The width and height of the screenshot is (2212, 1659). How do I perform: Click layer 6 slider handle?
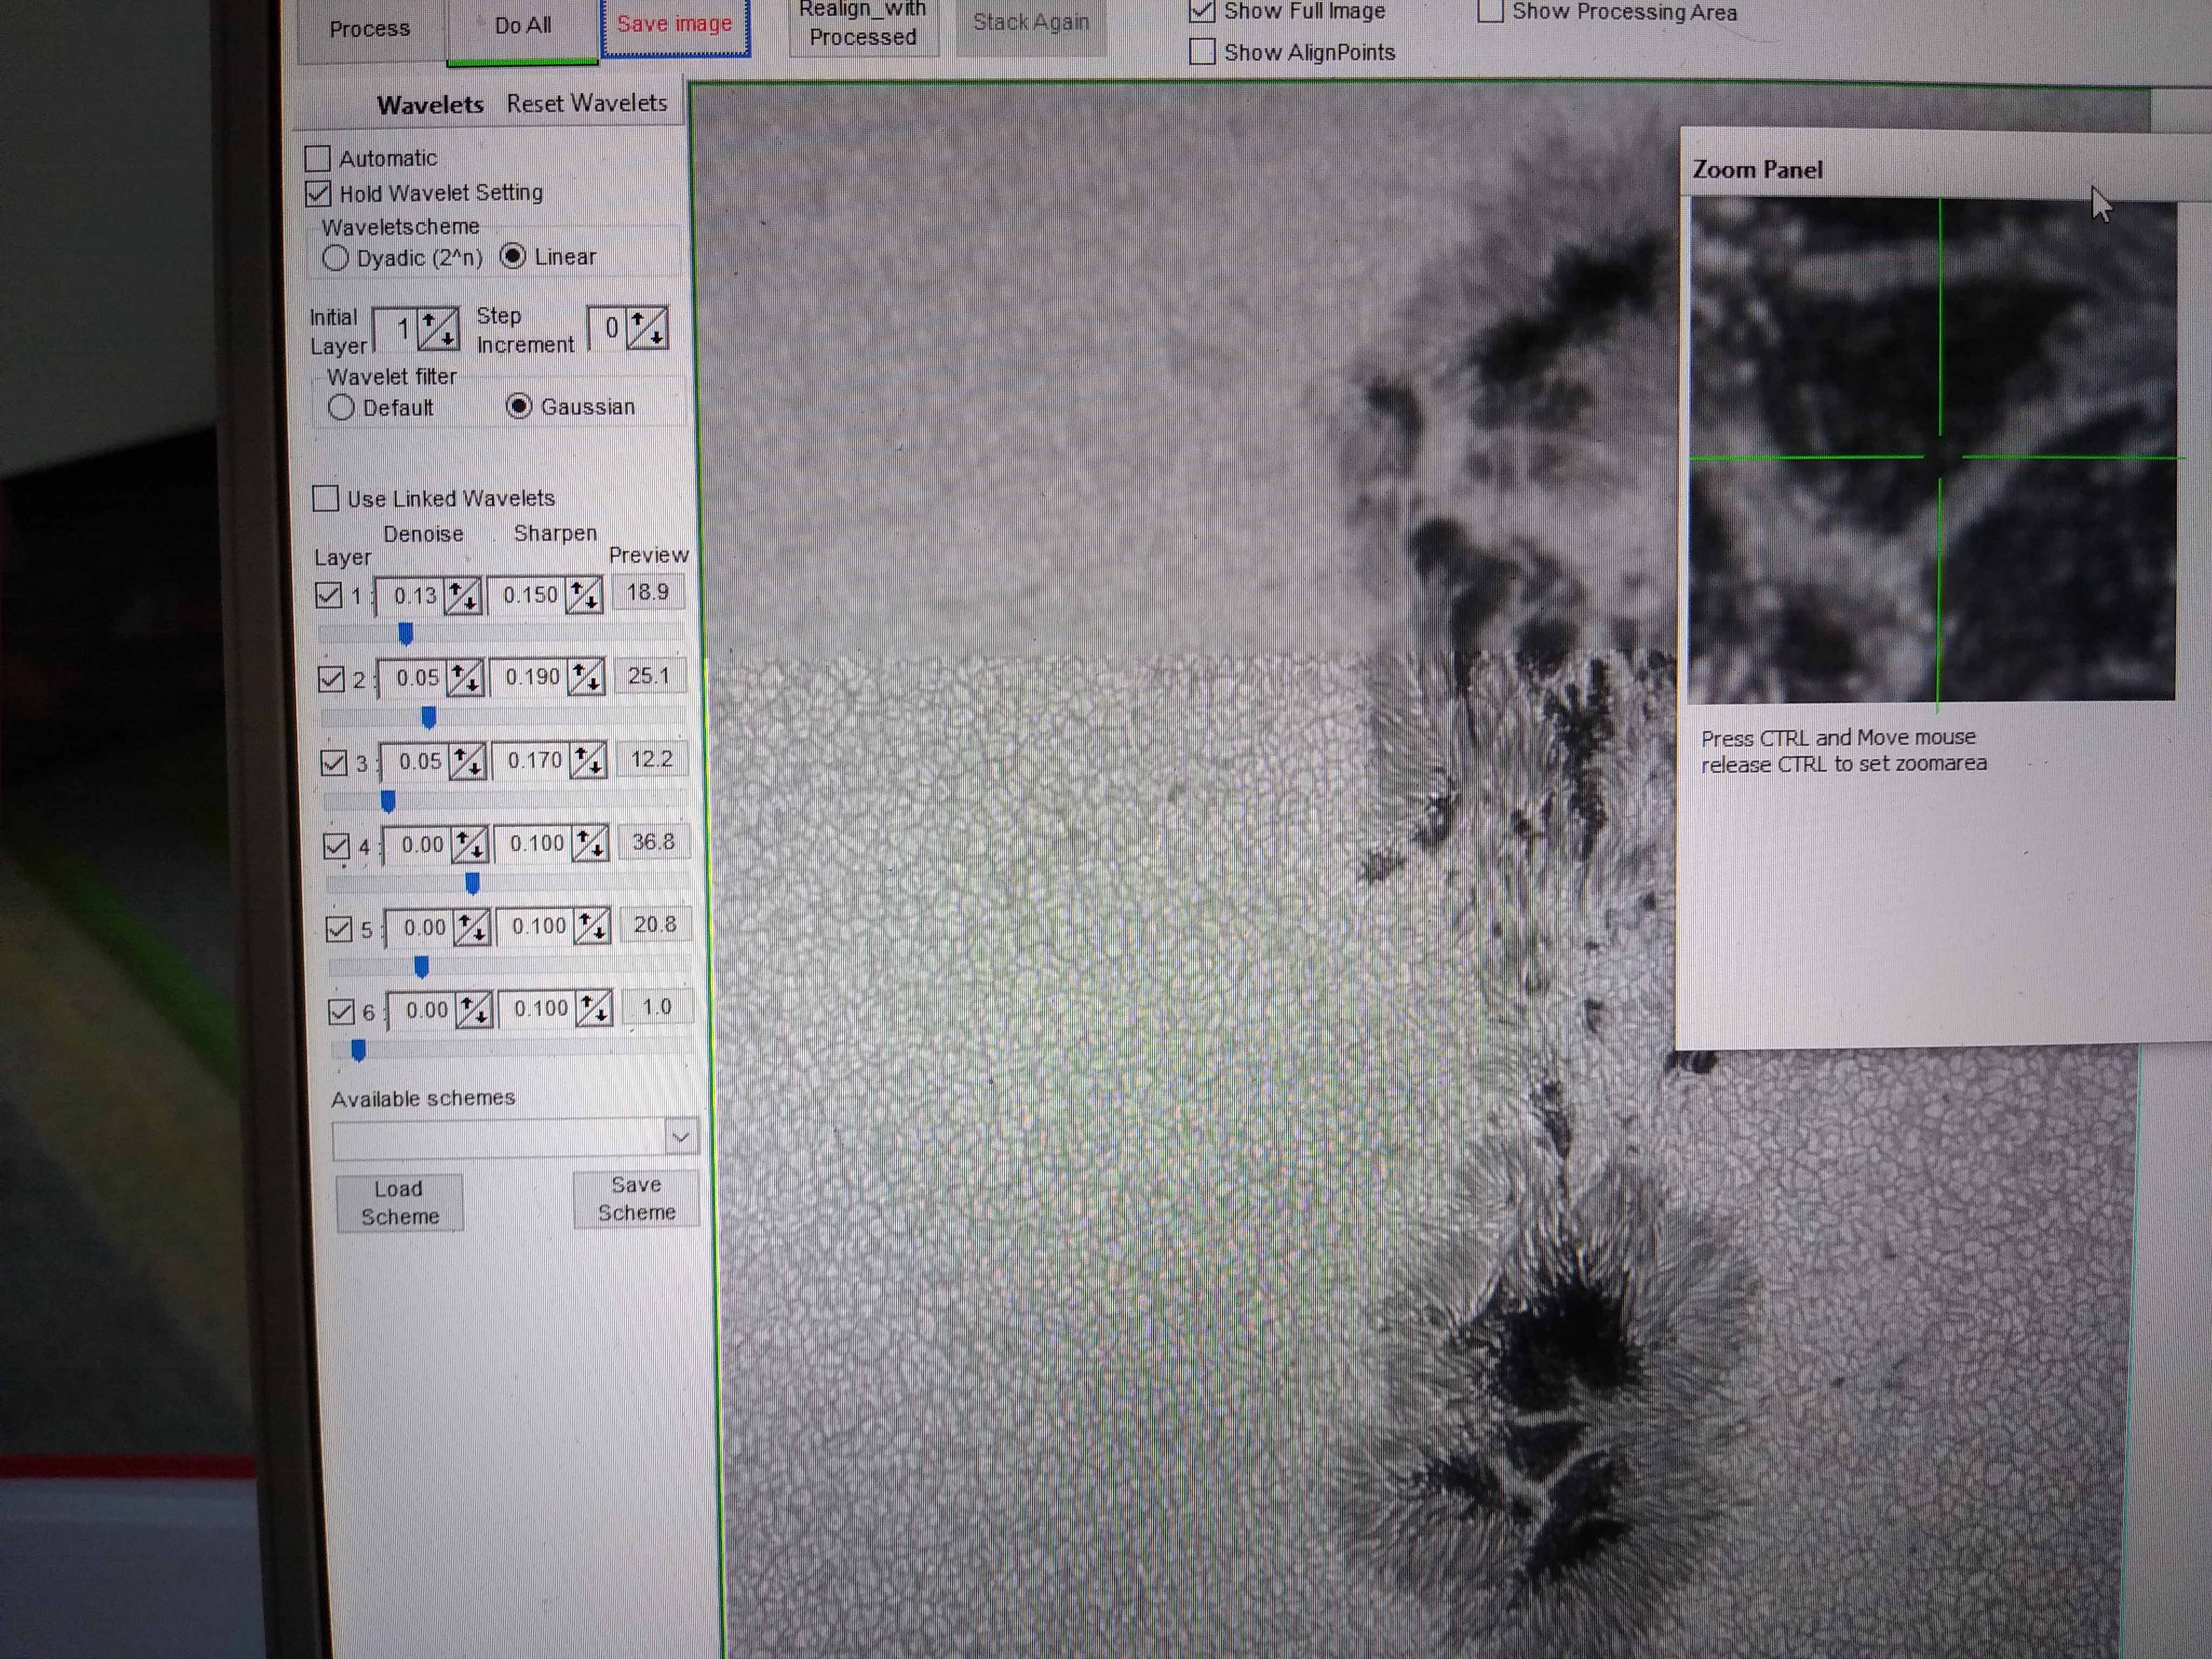click(x=358, y=1050)
